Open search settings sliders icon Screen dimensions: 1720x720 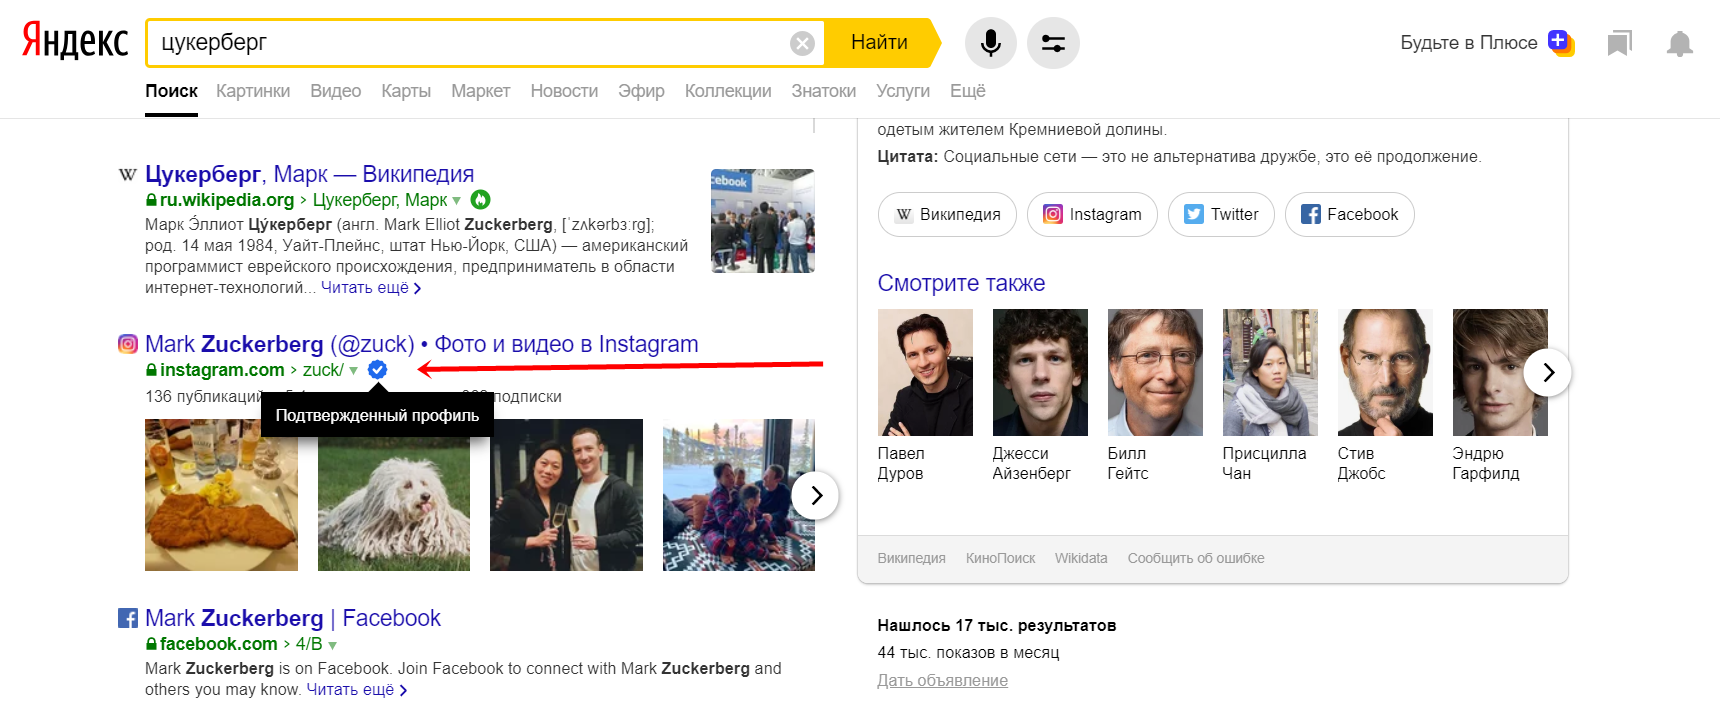click(x=1053, y=43)
